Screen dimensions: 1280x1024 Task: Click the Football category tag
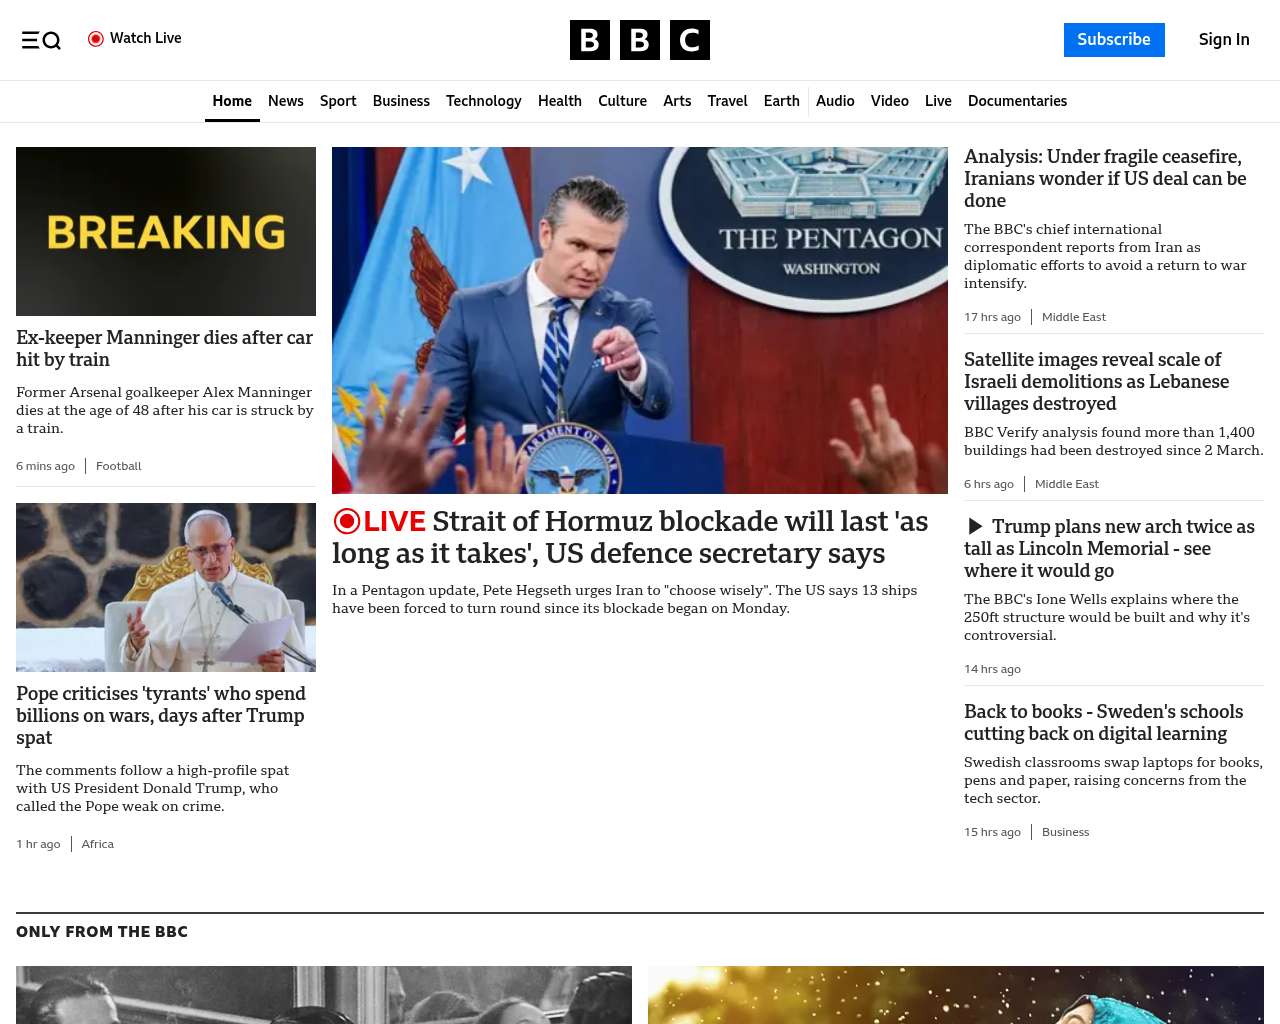(x=118, y=466)
